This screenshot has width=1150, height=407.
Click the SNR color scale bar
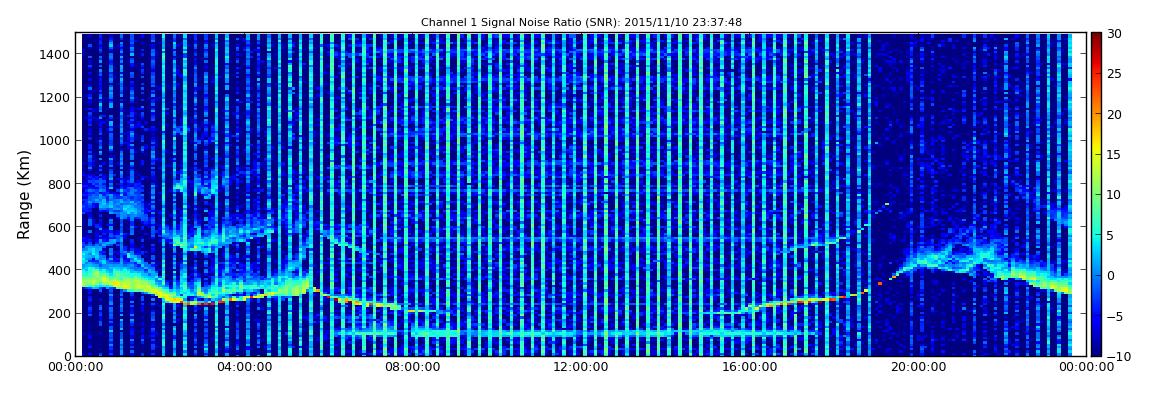pos(1096,194)
